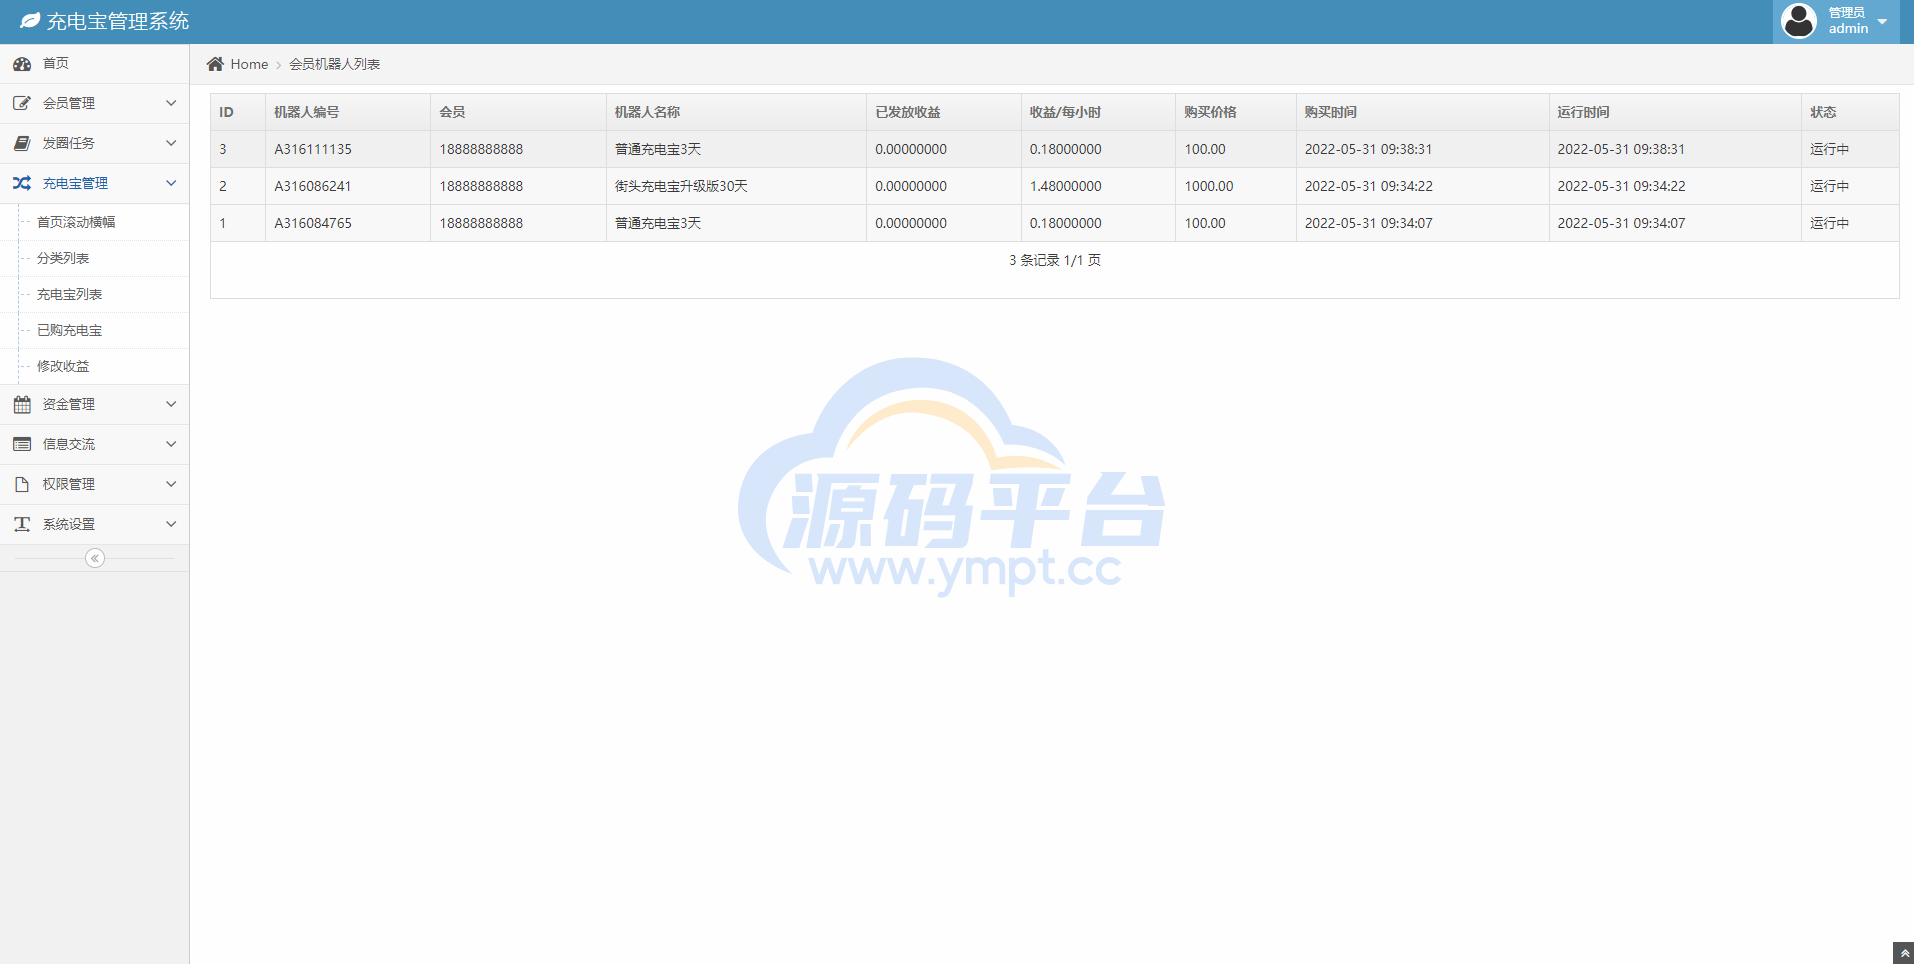Click the file icon beside 权限管理
The image size is (1914, 964).
tap(22, 484)
